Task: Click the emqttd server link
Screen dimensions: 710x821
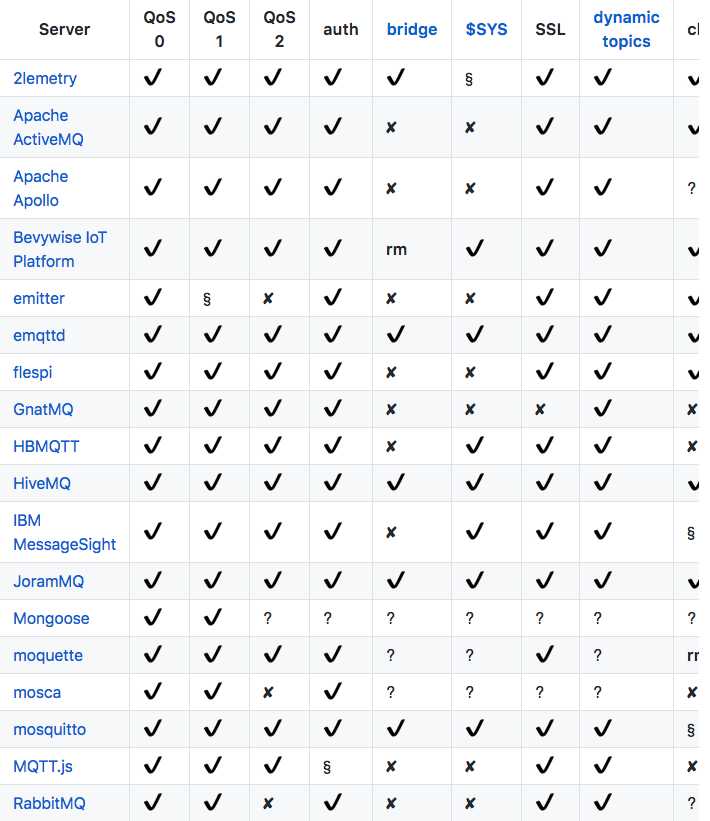Action: (x=39, y=335)
